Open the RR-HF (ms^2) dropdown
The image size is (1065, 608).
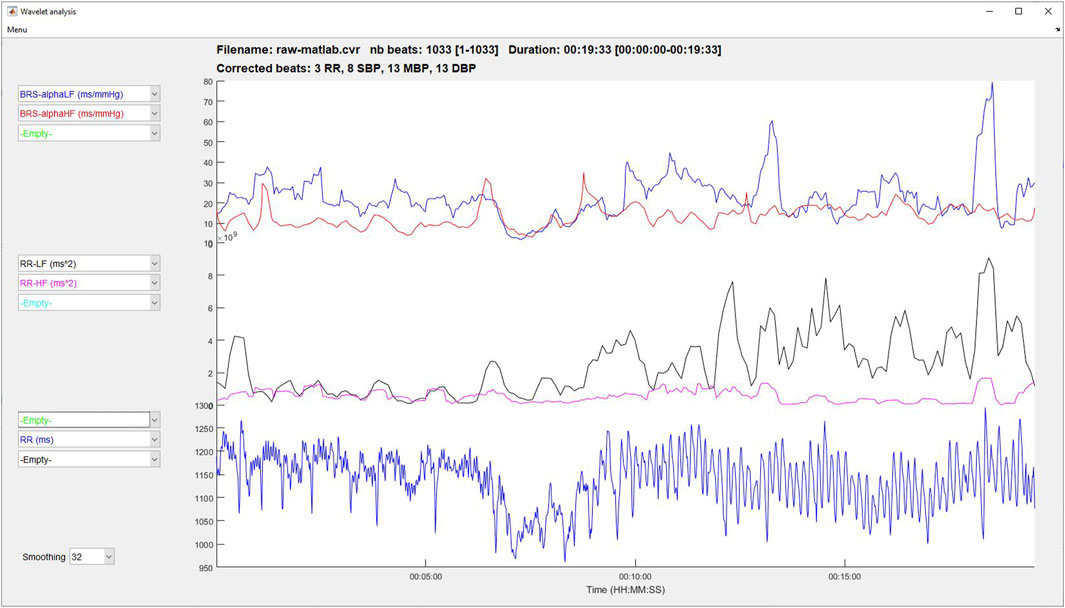pos(89,283)
